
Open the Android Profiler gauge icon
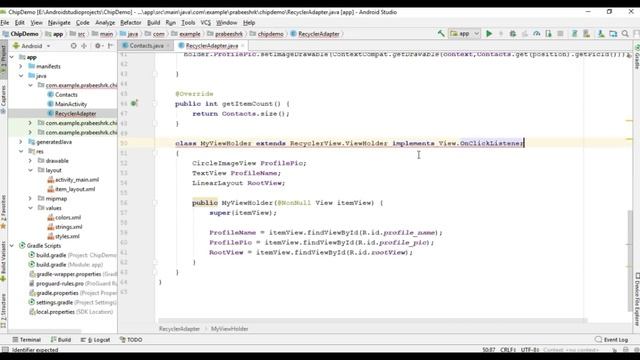[x=536, y=34]
